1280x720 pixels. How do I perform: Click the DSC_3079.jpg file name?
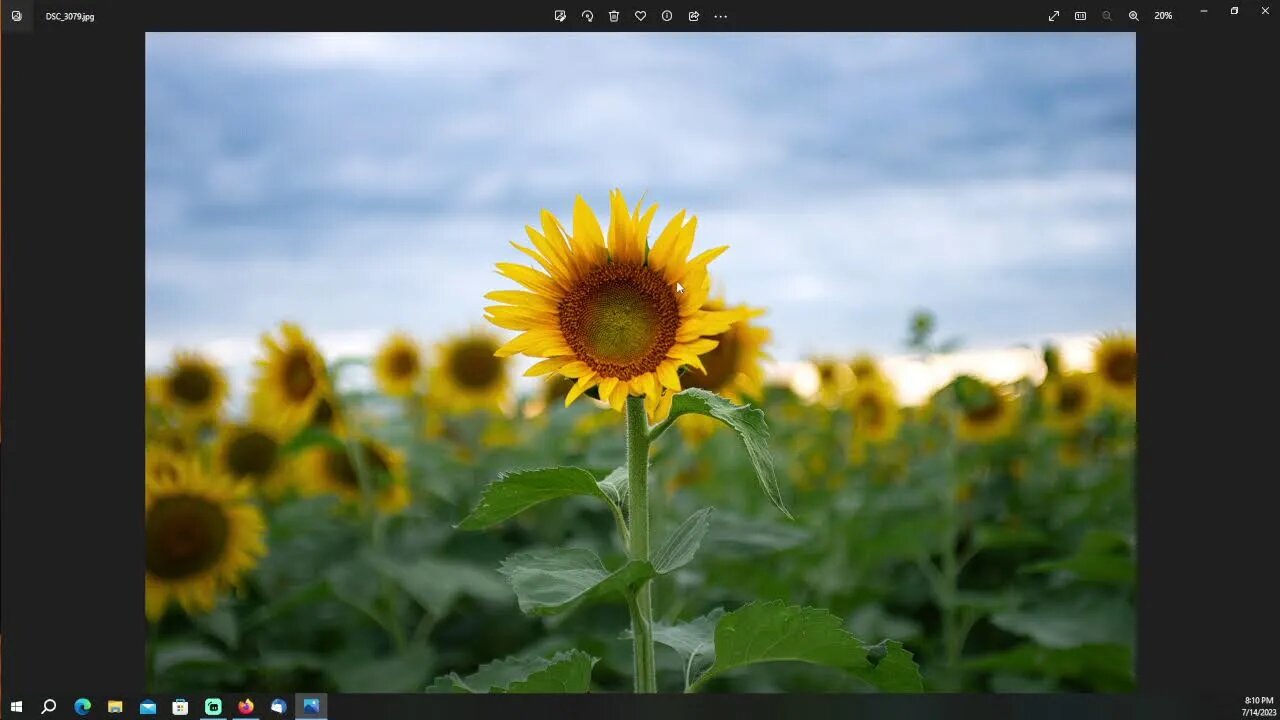(x=70, y=17)
